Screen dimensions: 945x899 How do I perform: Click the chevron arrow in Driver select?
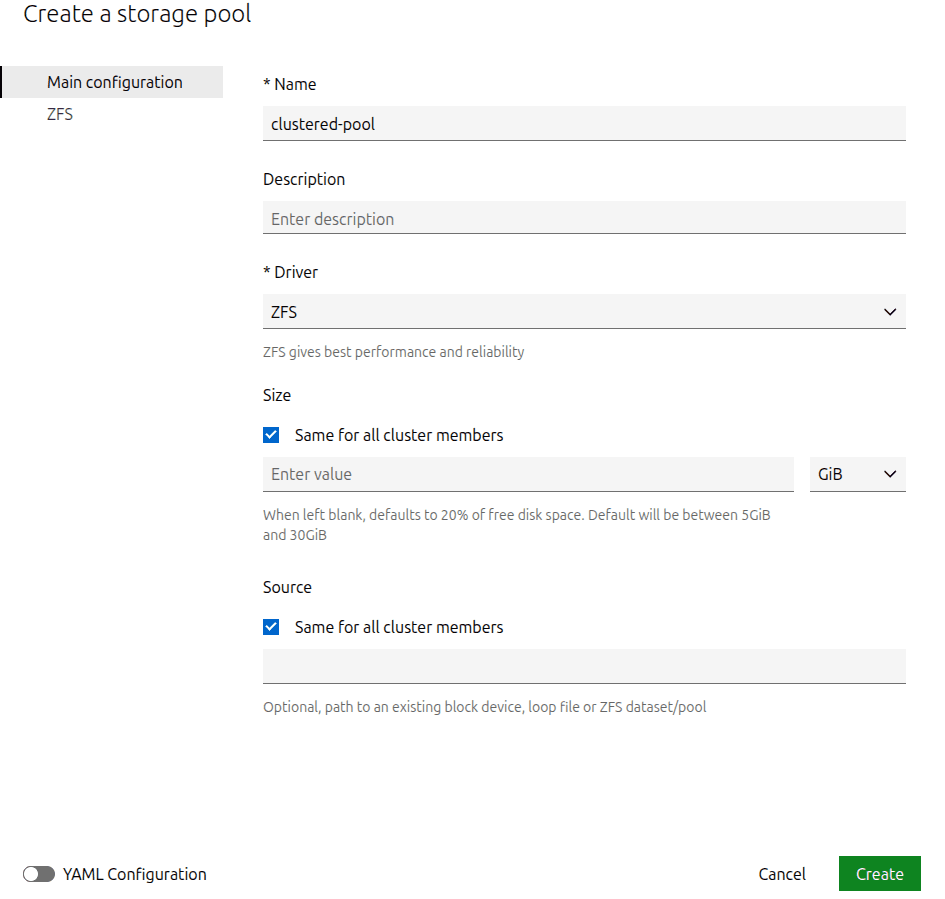[x=890, y=312]
